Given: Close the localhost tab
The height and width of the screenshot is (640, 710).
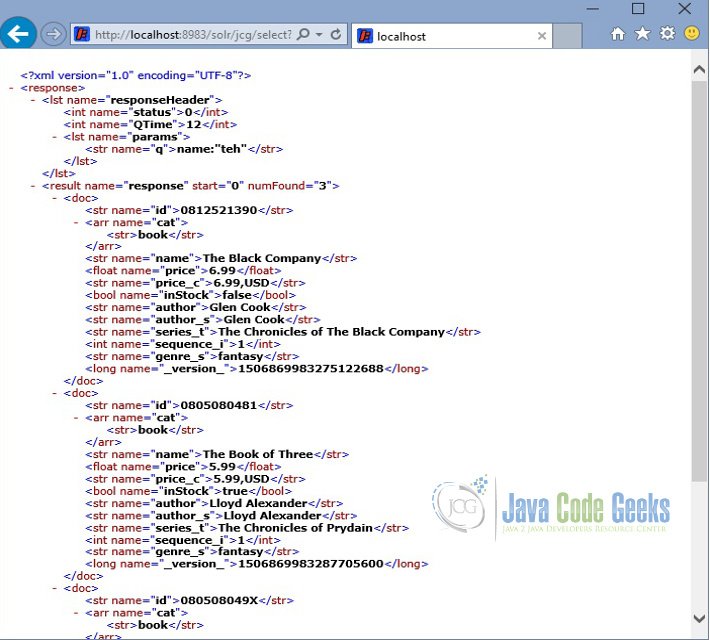Looking at the screenshot, I should tap(542, 36).
